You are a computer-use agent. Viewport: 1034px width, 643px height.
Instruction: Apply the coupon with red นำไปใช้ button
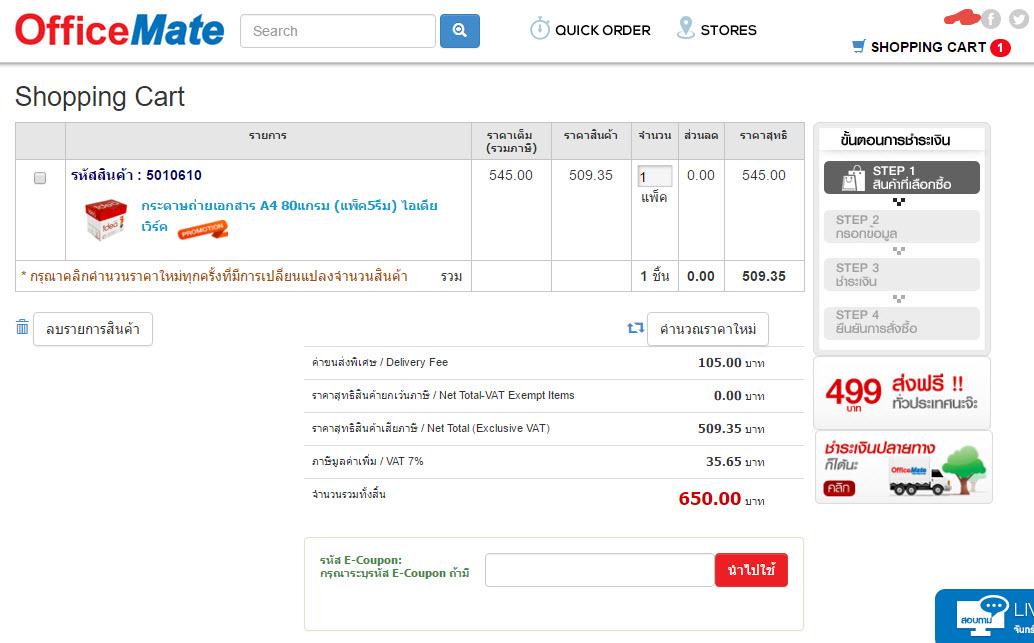pyautogui.click(x=751, y=570)
